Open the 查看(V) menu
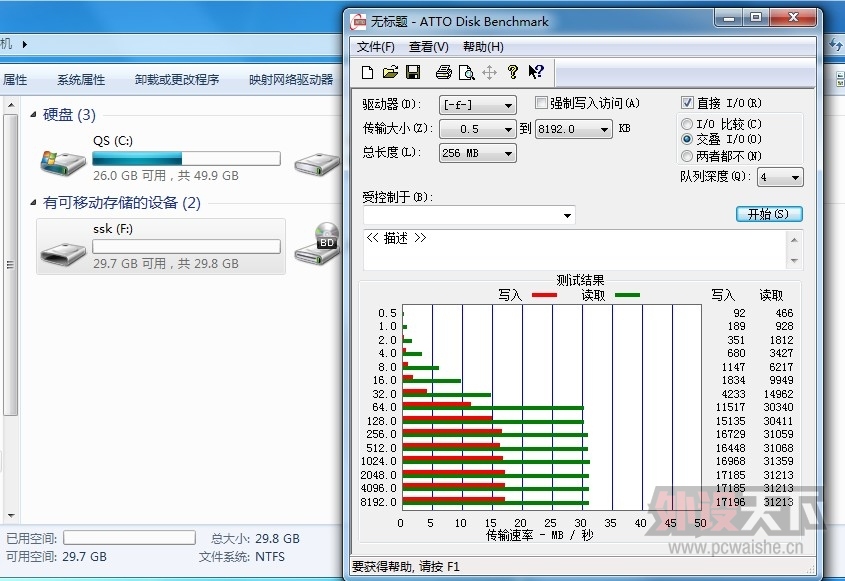 [428, 47]
